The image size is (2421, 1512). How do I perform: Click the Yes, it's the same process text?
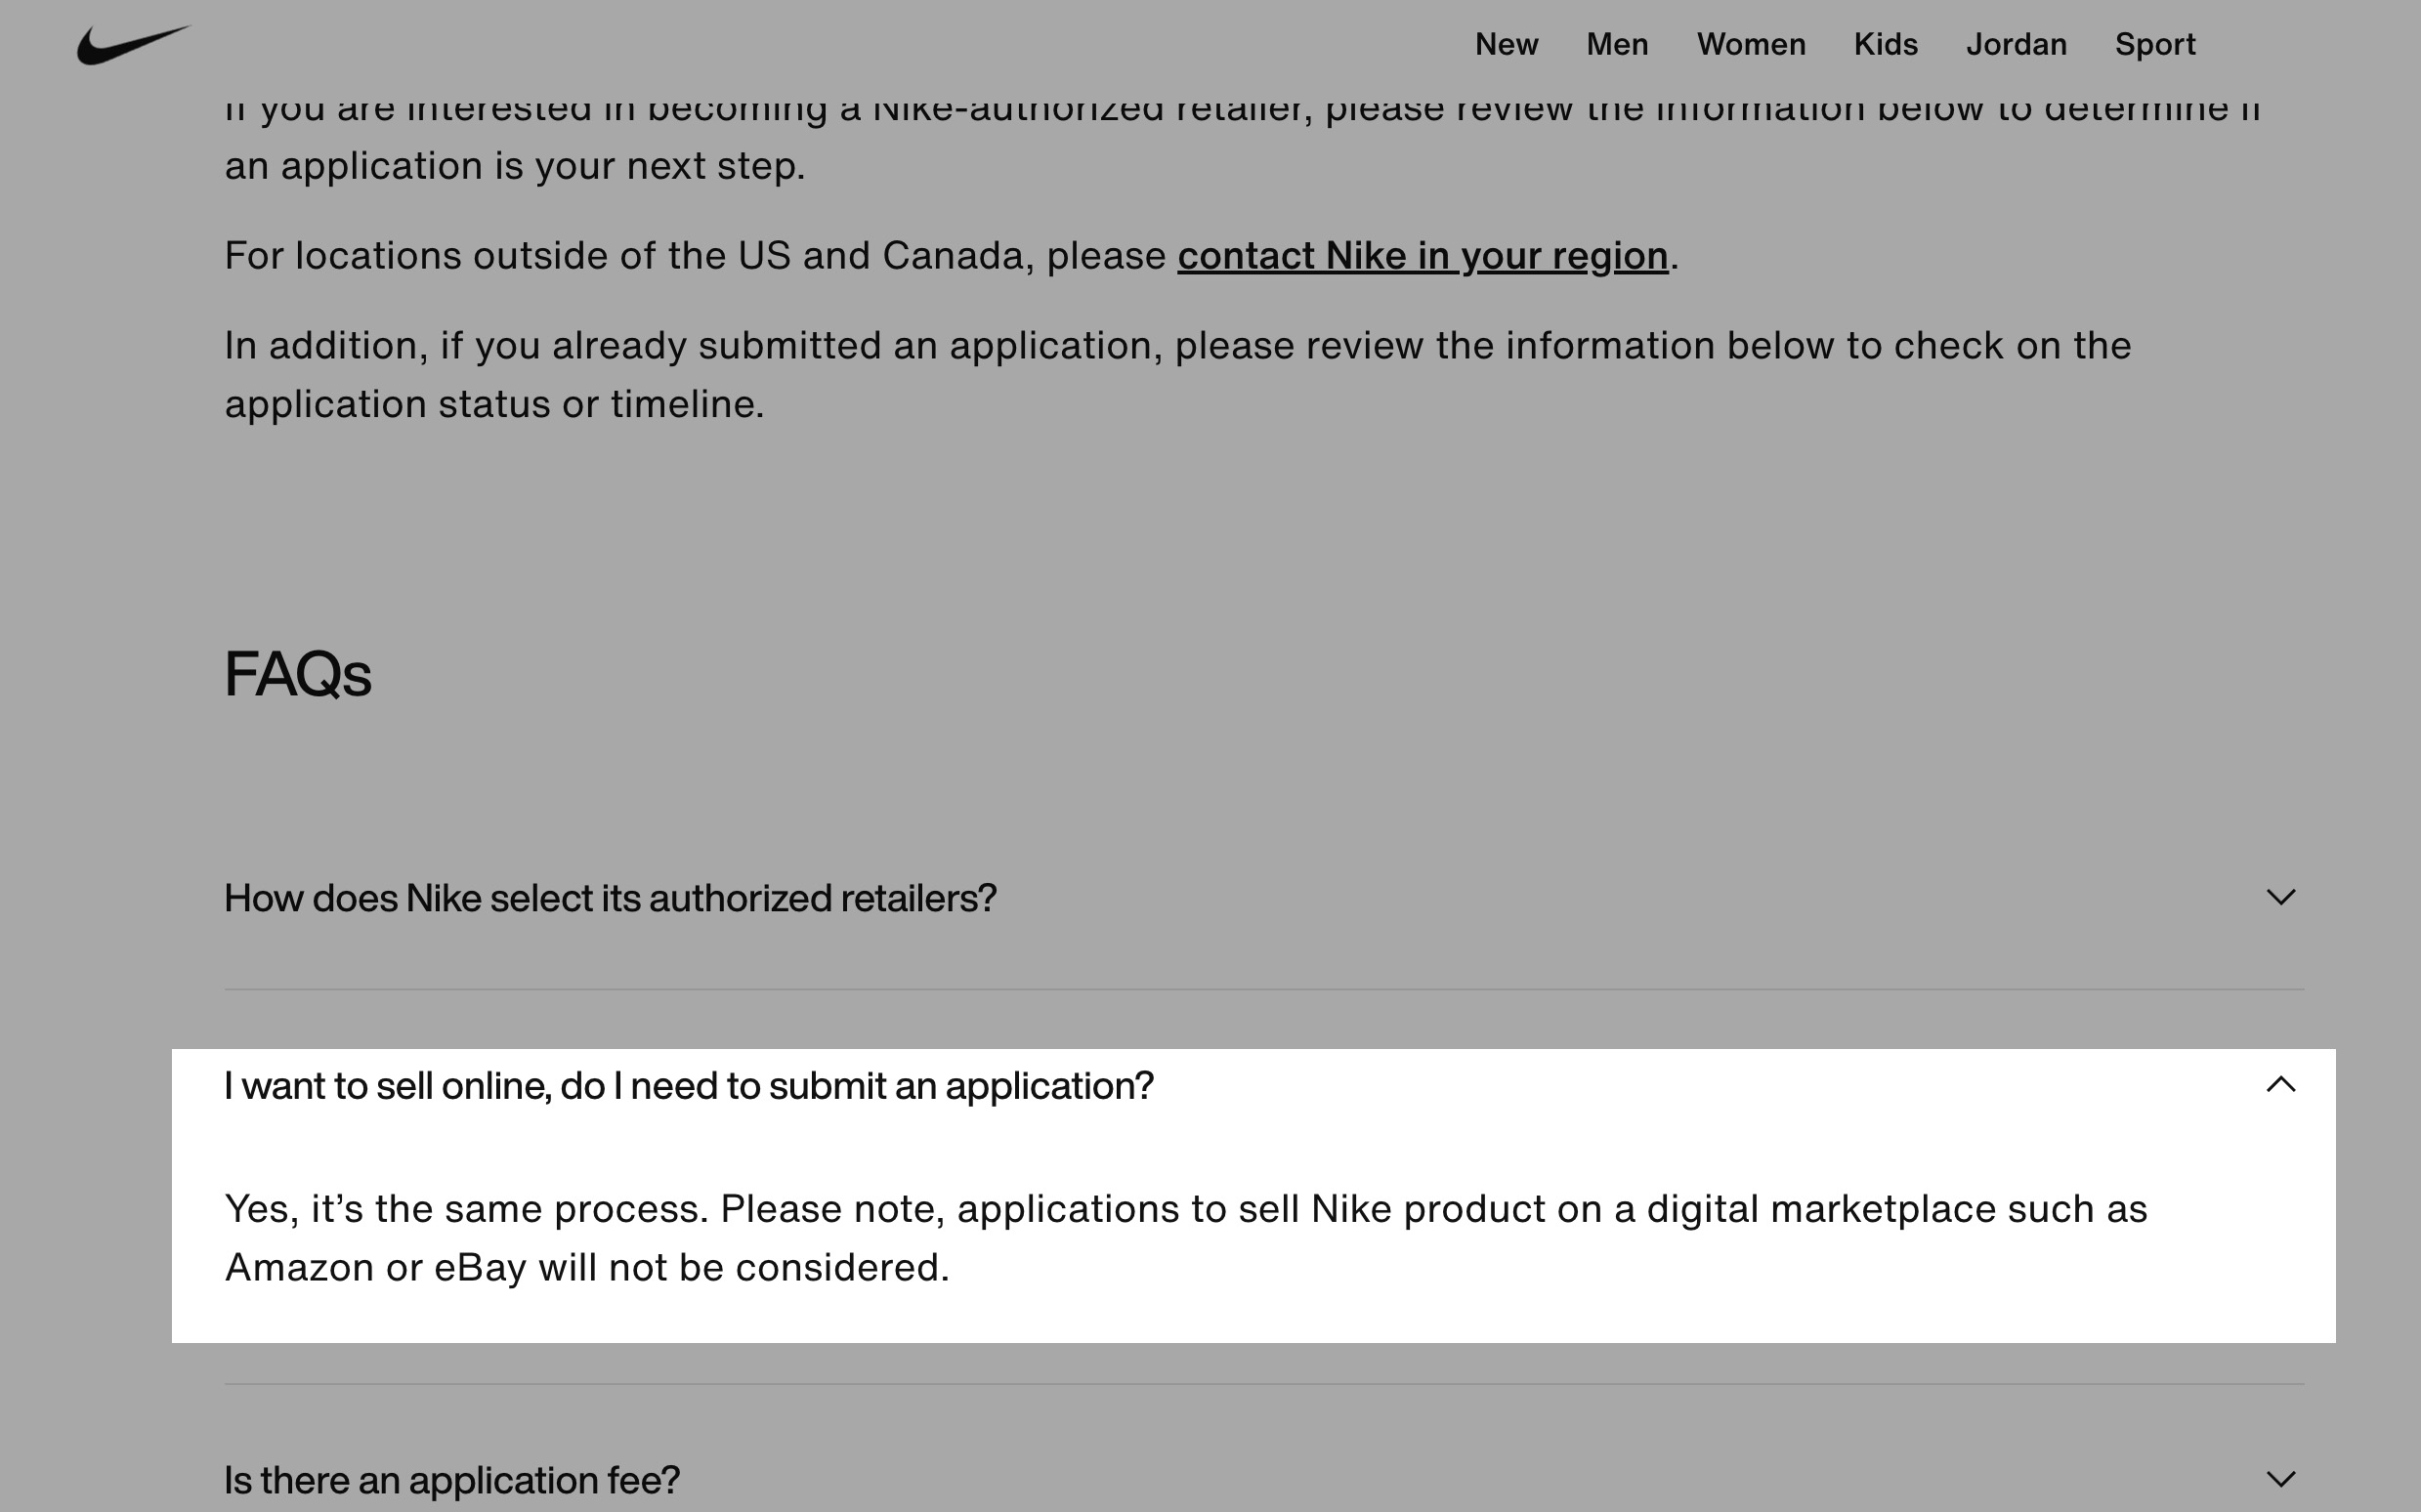click(x=466, y=1209)
